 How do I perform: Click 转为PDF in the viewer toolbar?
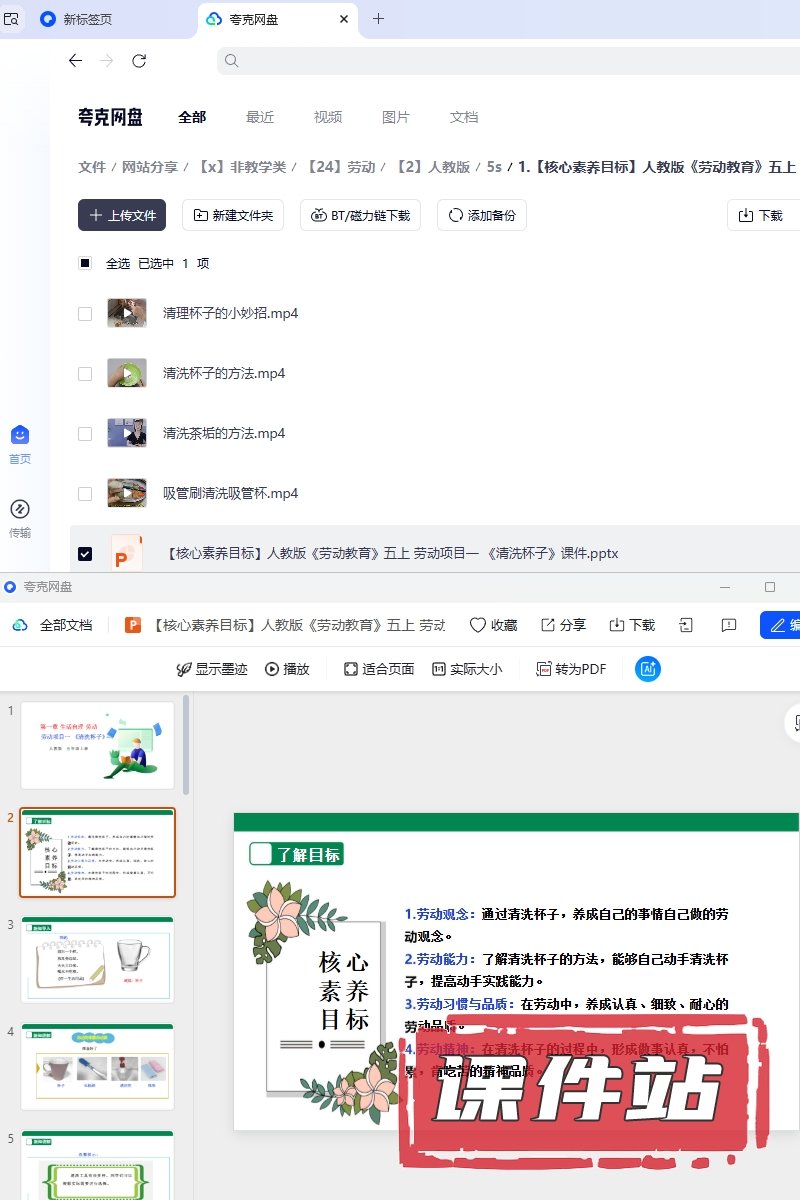(x=571, y=669)
